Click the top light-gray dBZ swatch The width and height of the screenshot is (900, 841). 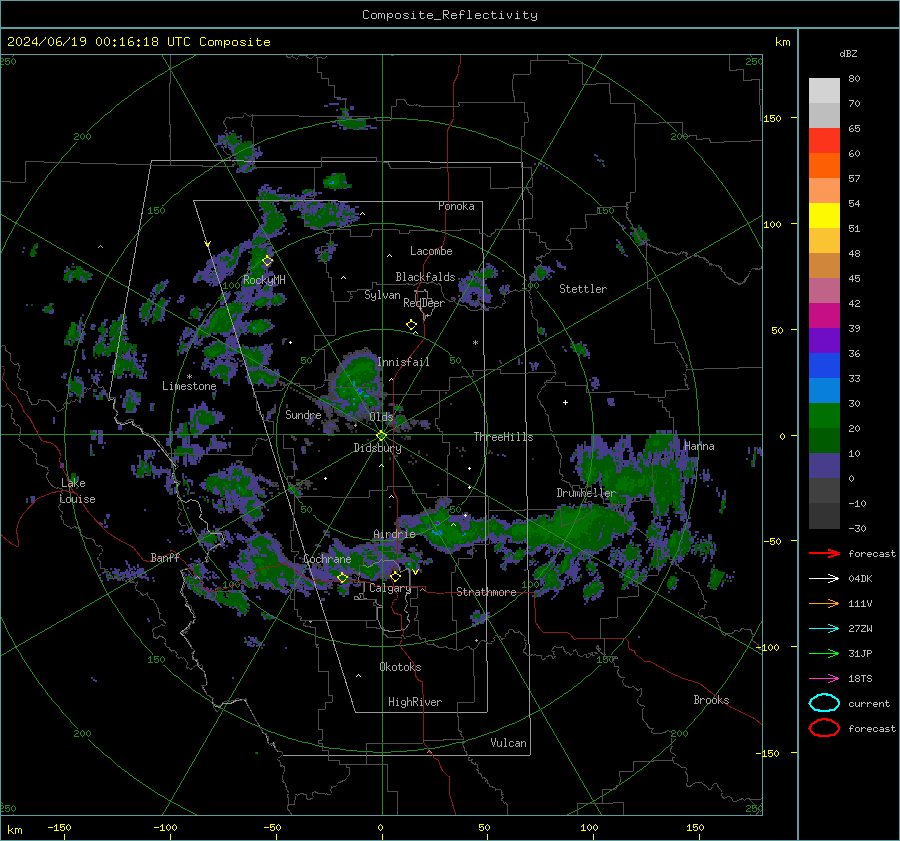pos(824,91)
